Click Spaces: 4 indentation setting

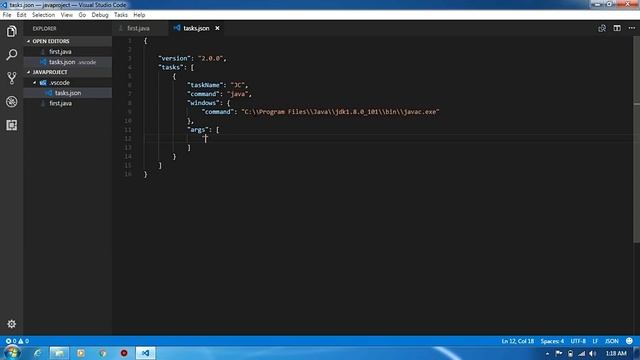point(552,341)
